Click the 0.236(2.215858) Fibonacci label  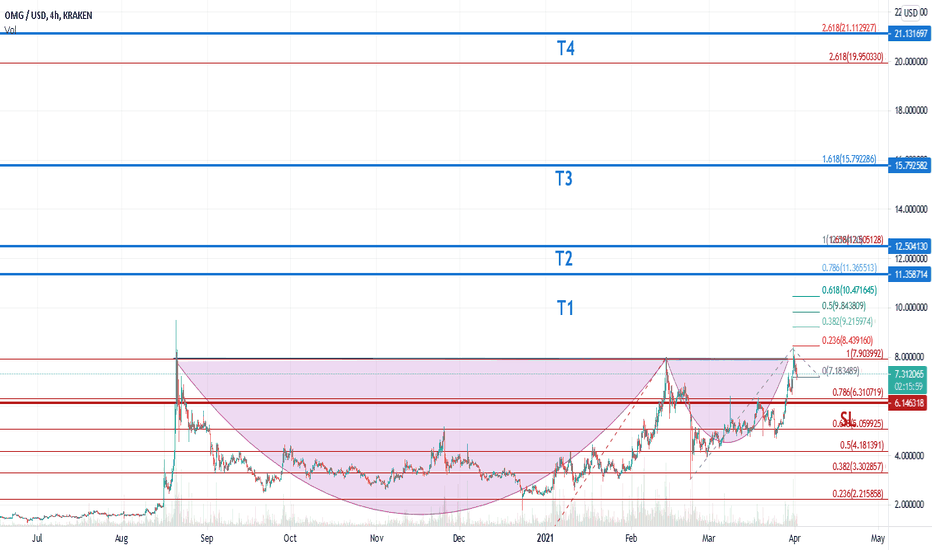coord(858,494)
